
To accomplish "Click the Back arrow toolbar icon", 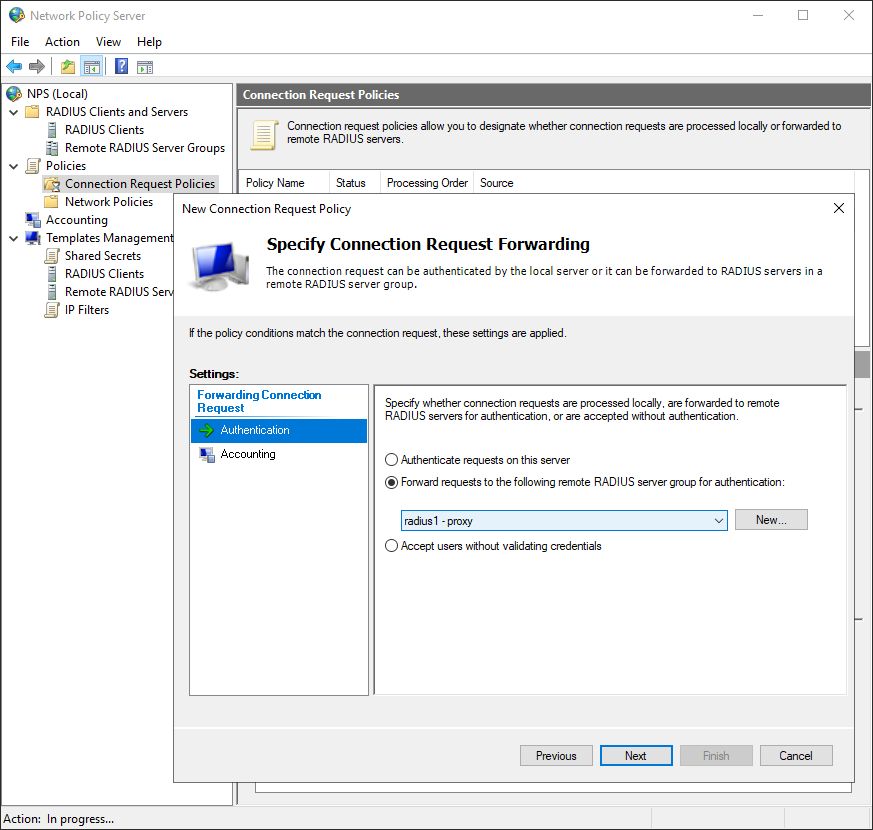I will (x=14, y=67).
